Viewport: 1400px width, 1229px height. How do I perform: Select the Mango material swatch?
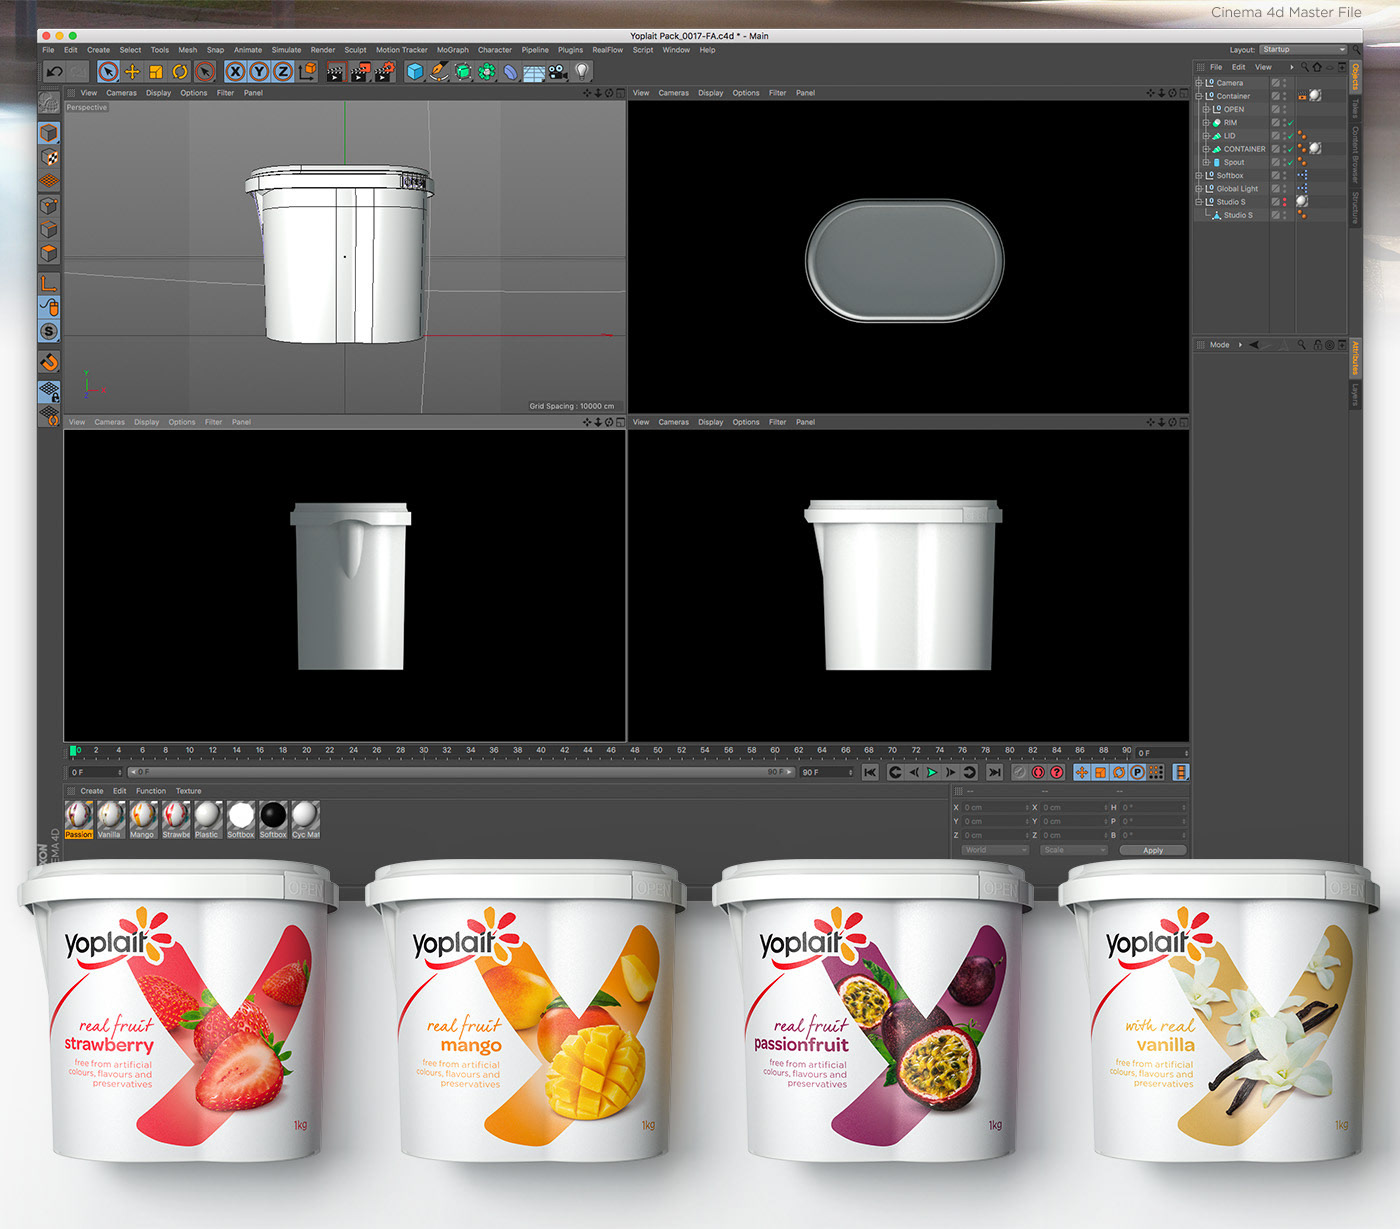[x=143, y=819]
